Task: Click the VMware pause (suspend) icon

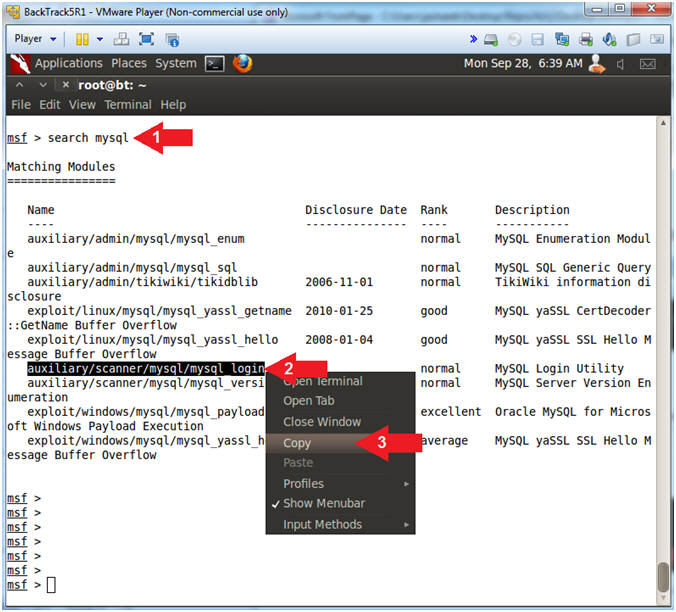Action: pos(82,39)
